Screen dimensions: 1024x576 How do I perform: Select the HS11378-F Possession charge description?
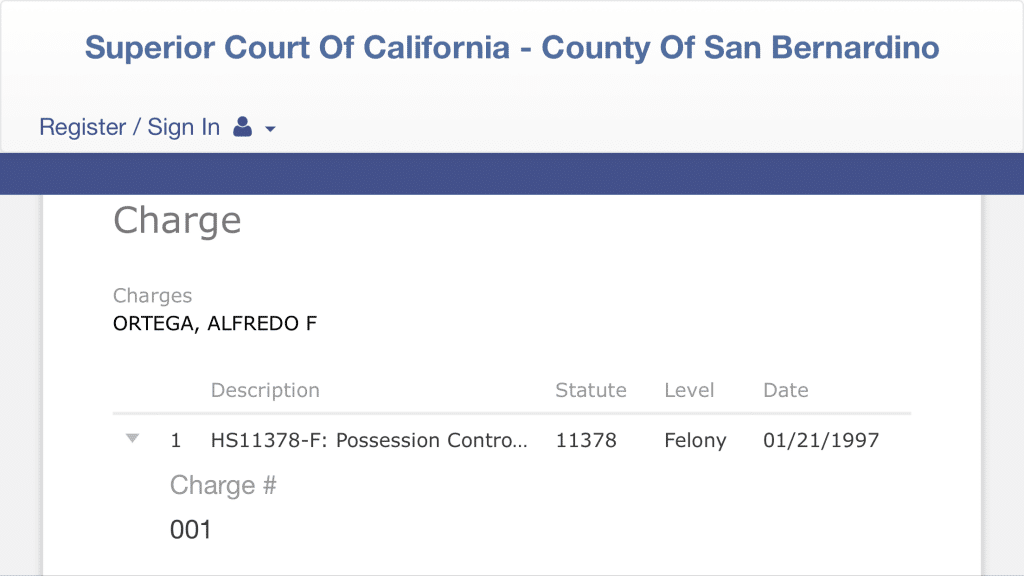point(368,440)
